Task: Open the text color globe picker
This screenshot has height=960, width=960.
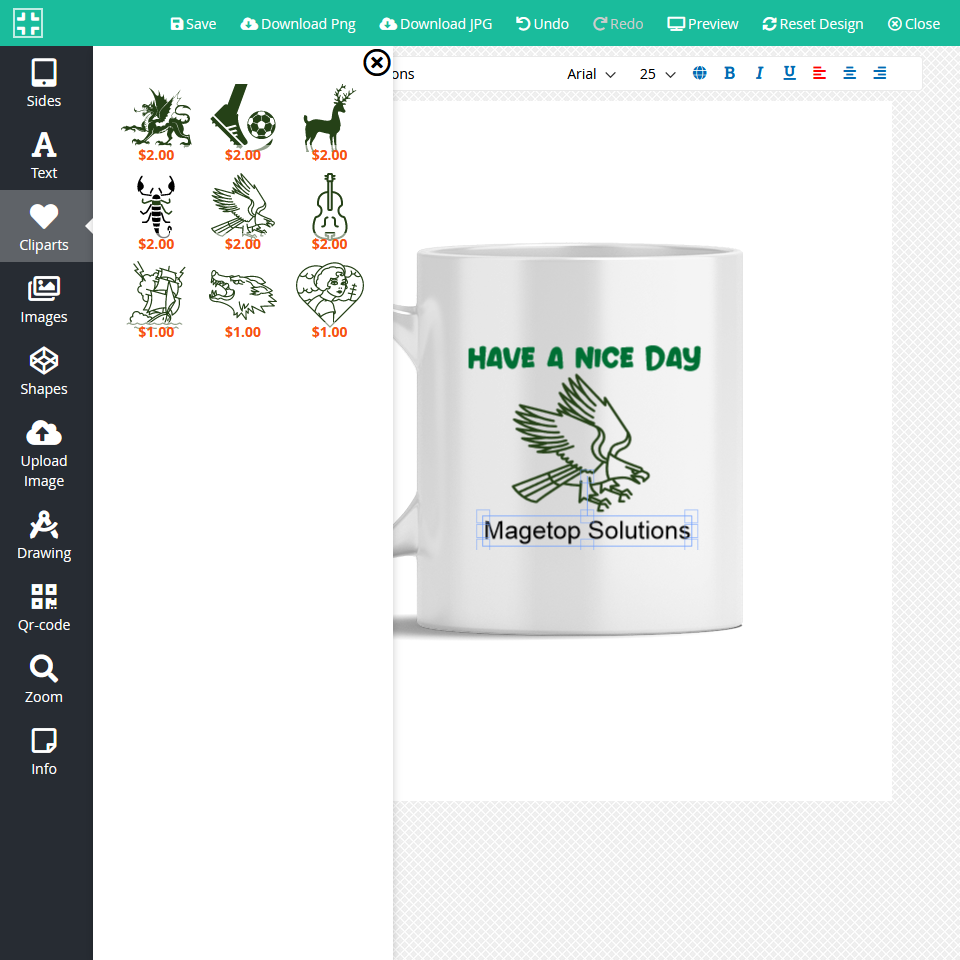Action: coord(699,73)
